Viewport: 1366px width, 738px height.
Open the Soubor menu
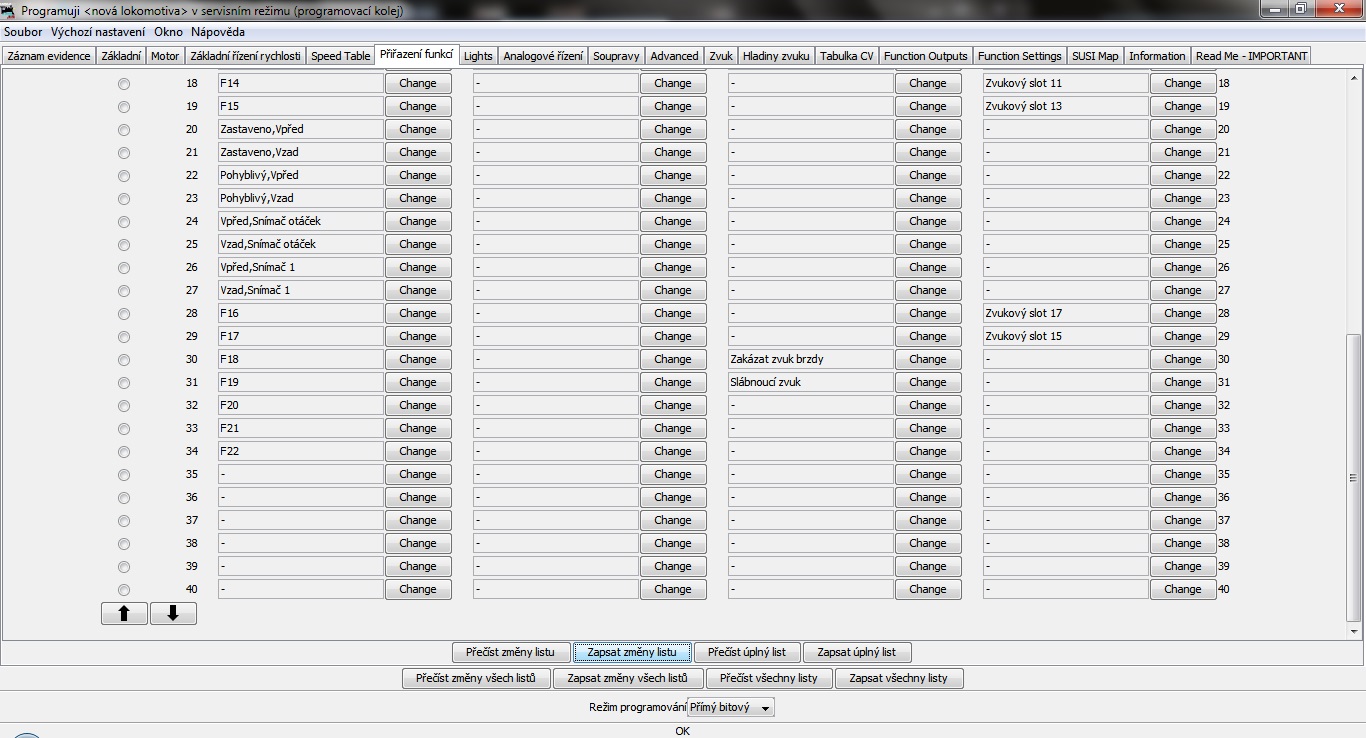(23, 32)
